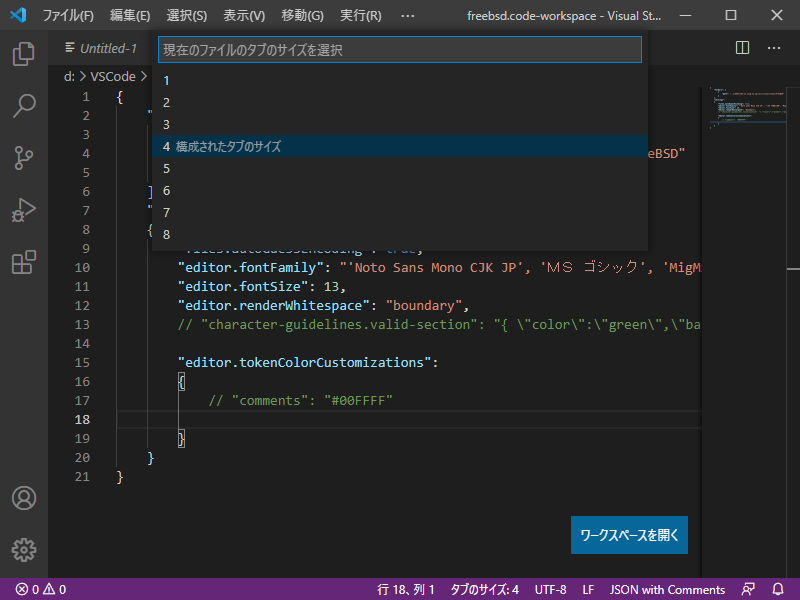This screenshot has width=800, height=600.
Task: Click the ワークスペースを開く button
Action: [x=629, y=535]
